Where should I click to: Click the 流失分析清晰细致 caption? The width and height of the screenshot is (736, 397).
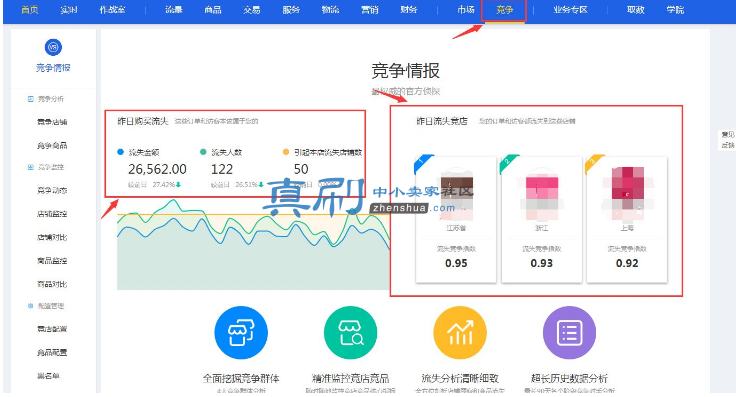pyautogui.click(x=460, y=378)
